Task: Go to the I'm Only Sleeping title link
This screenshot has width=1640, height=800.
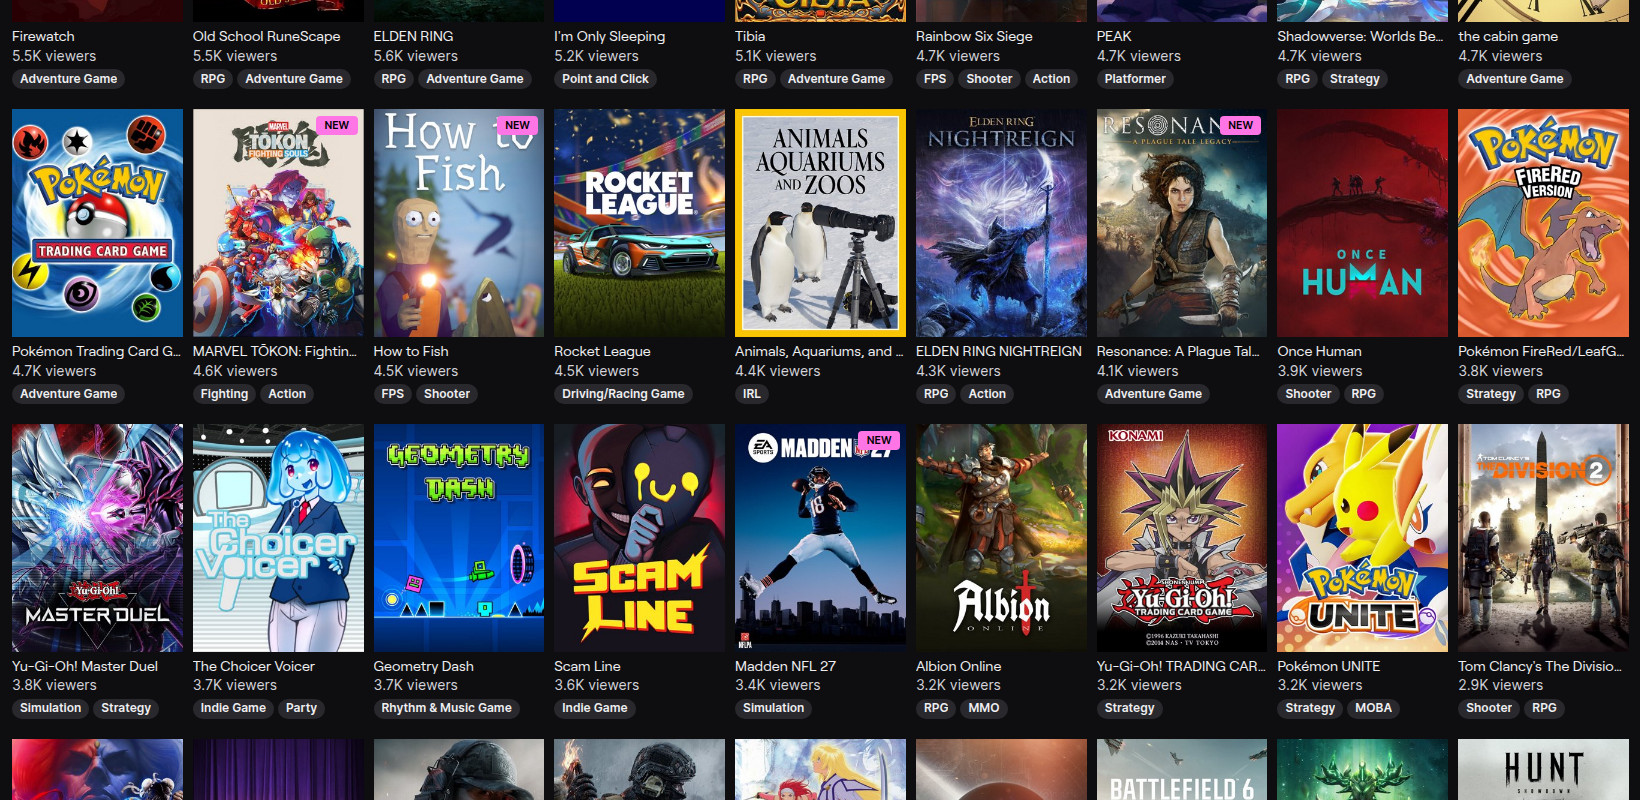Action: click(x=609, y=36)
